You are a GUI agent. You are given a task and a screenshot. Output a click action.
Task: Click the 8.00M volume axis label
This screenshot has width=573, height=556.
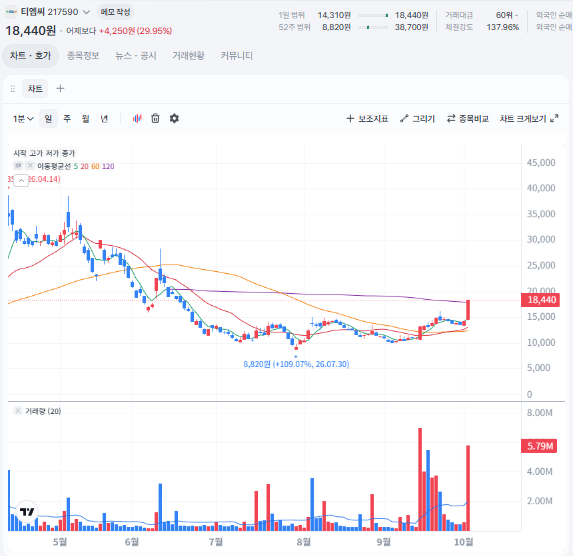(540, 413)
